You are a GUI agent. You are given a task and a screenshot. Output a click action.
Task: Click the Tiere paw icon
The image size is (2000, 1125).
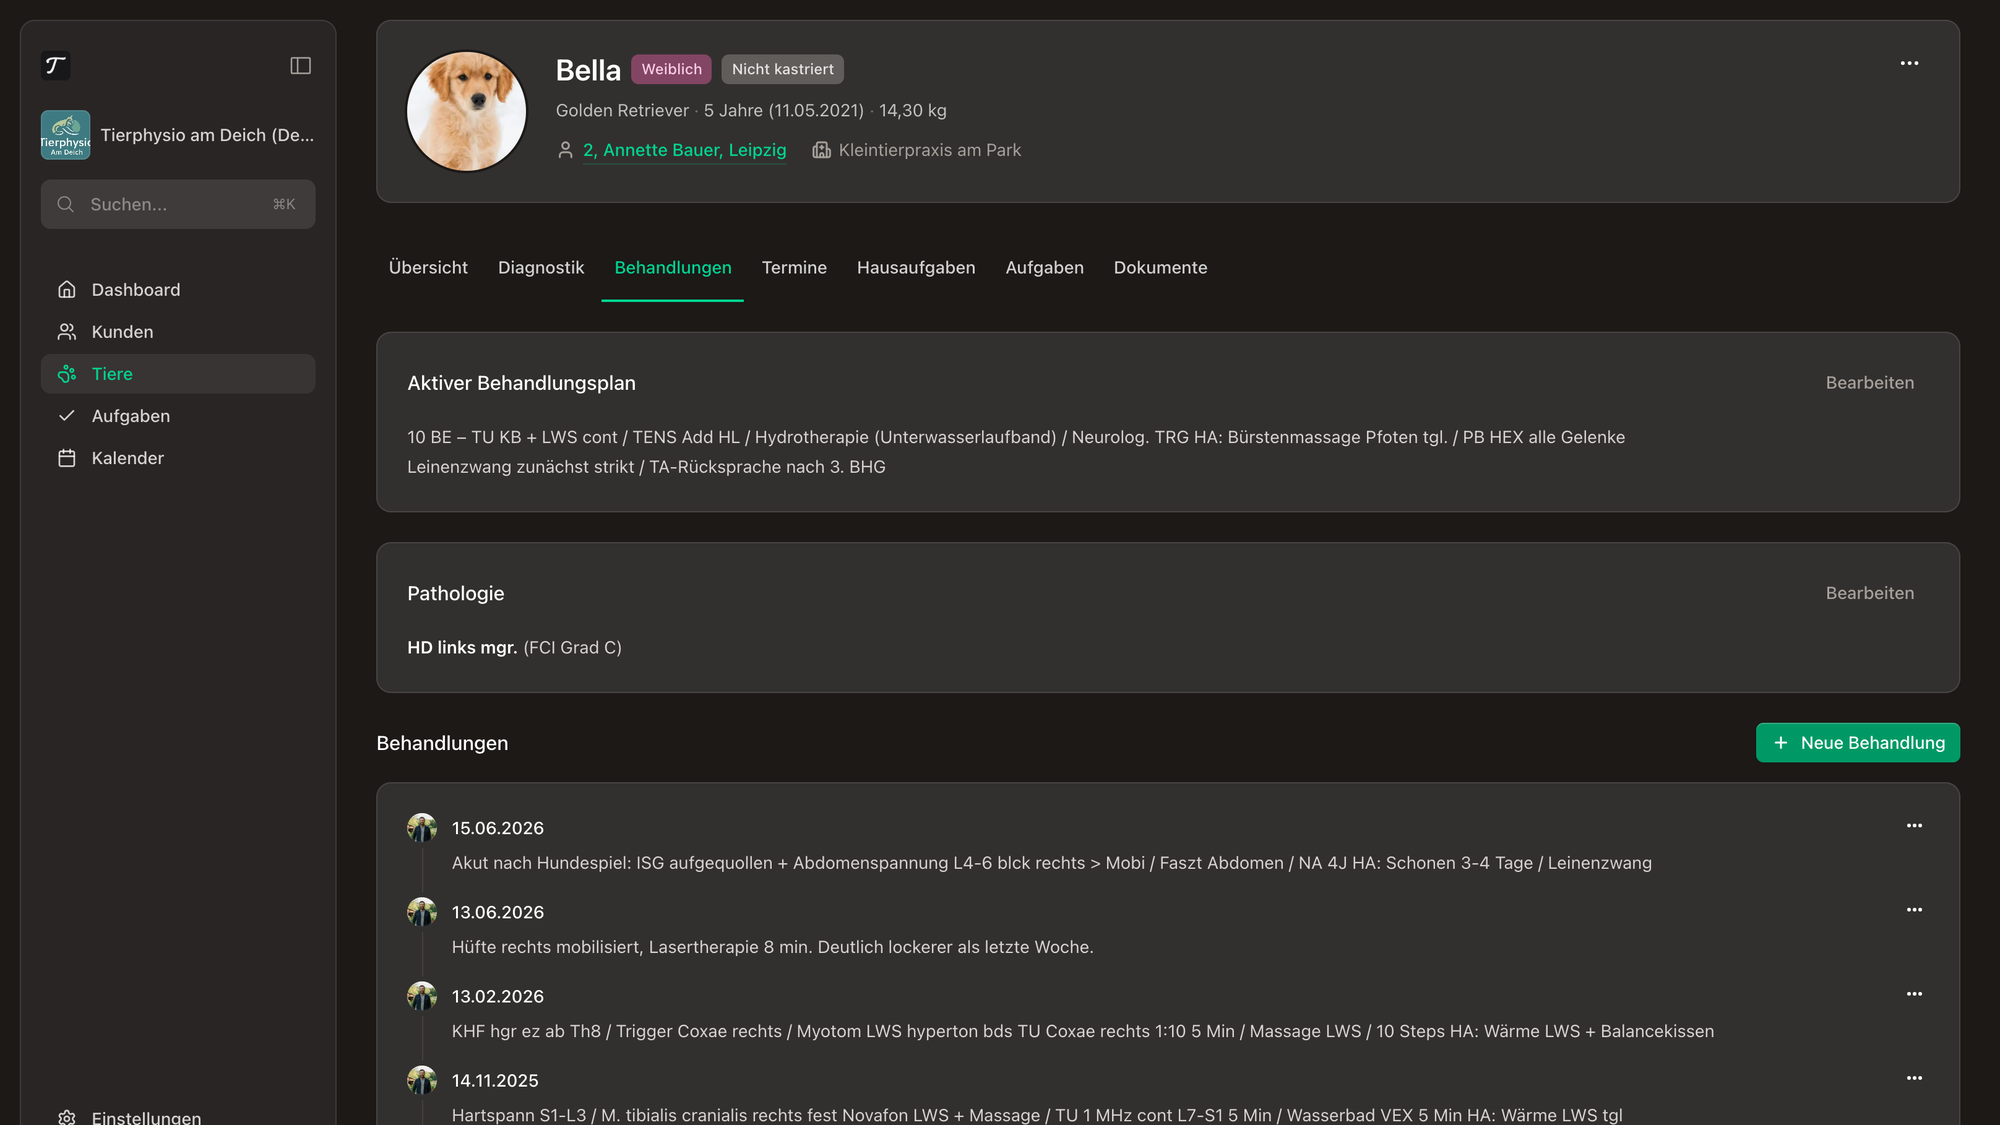point(67,374)
